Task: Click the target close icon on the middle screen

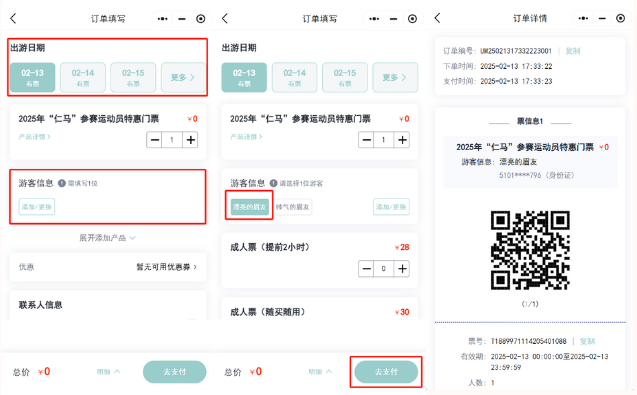Action: [x=412, y=19]
